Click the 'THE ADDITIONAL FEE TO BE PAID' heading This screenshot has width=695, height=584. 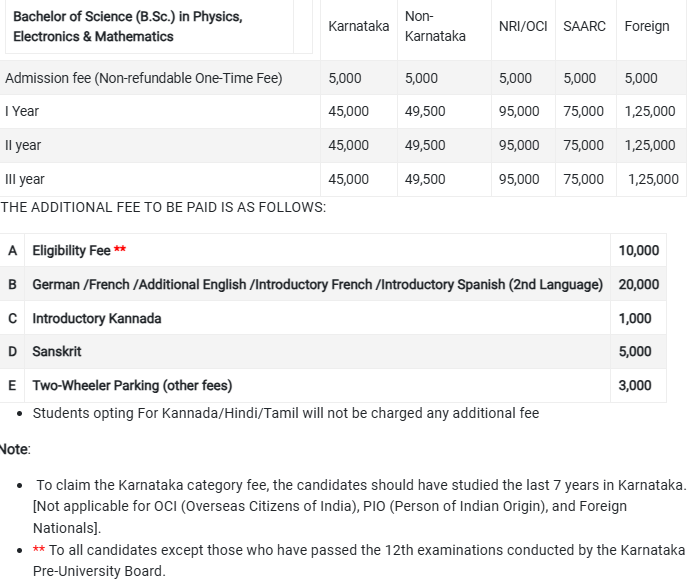coord(163,207)
